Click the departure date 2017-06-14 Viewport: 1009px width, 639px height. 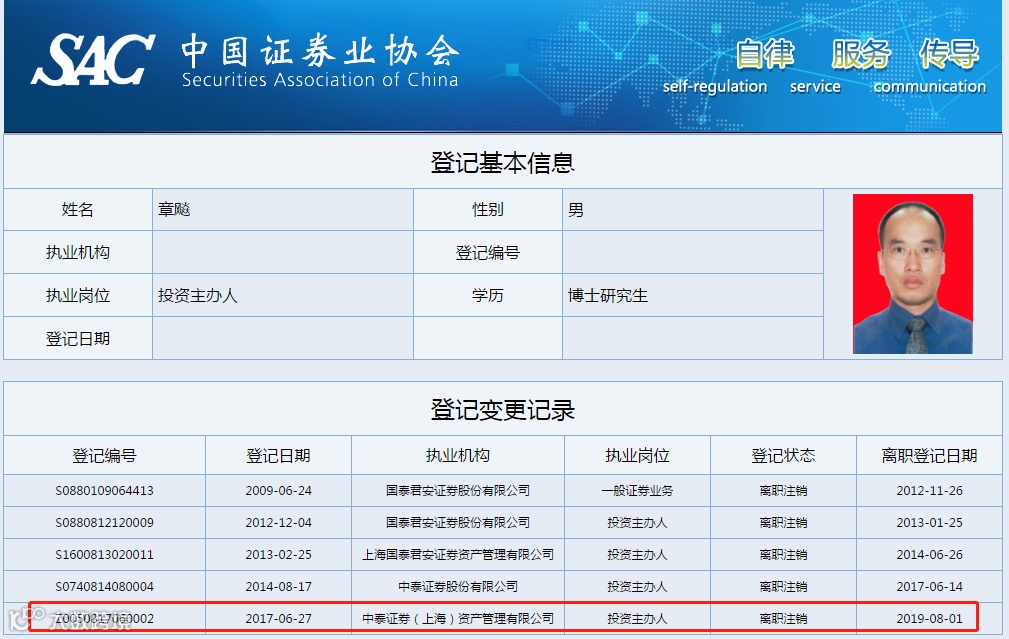(929, 587)
